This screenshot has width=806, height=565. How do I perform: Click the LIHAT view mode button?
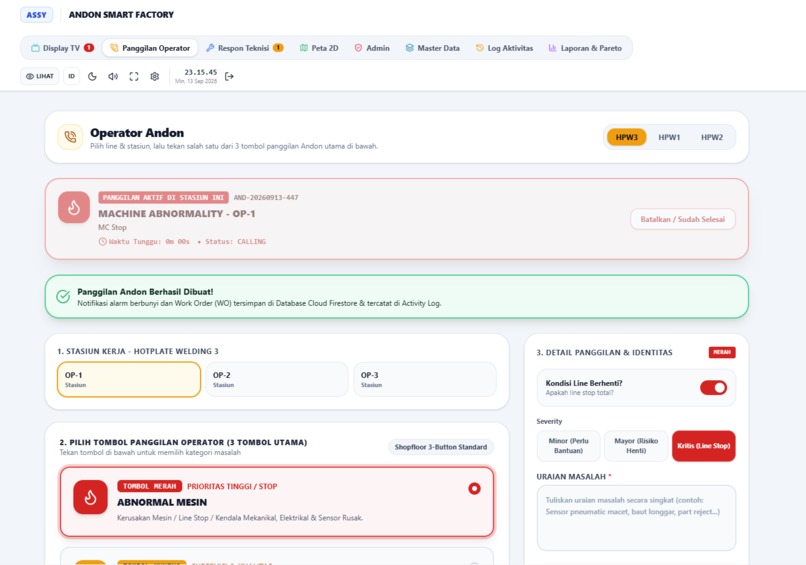coord(40,76)
